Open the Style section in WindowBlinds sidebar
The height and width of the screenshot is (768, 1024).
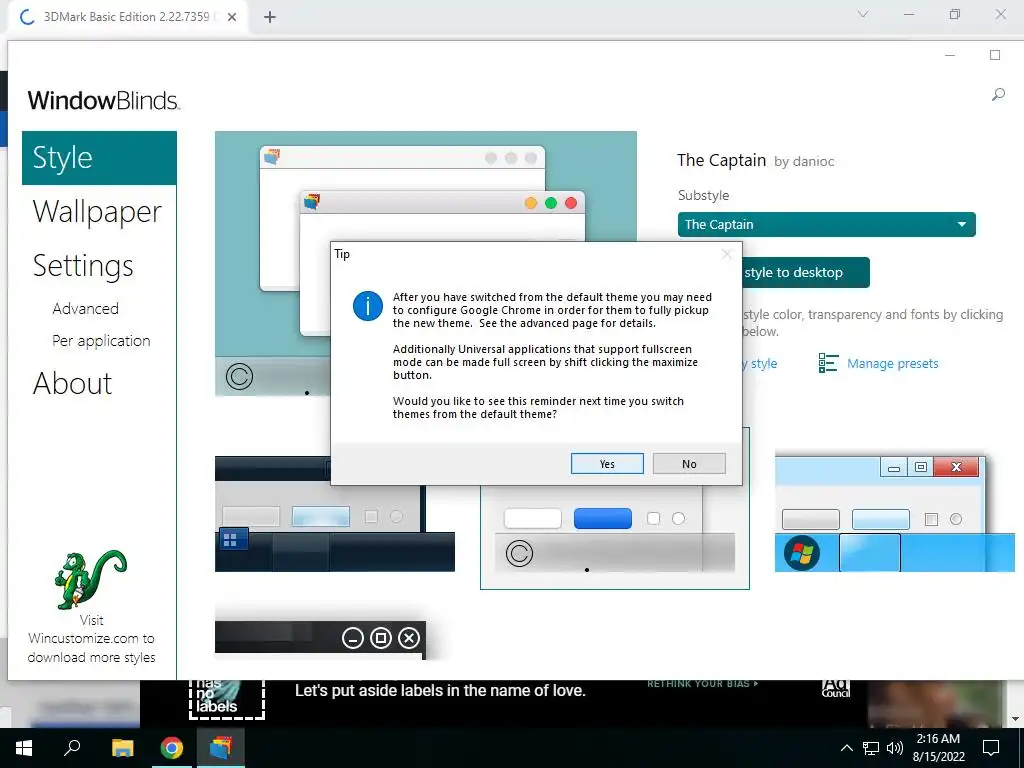click(x=99, y=158)
